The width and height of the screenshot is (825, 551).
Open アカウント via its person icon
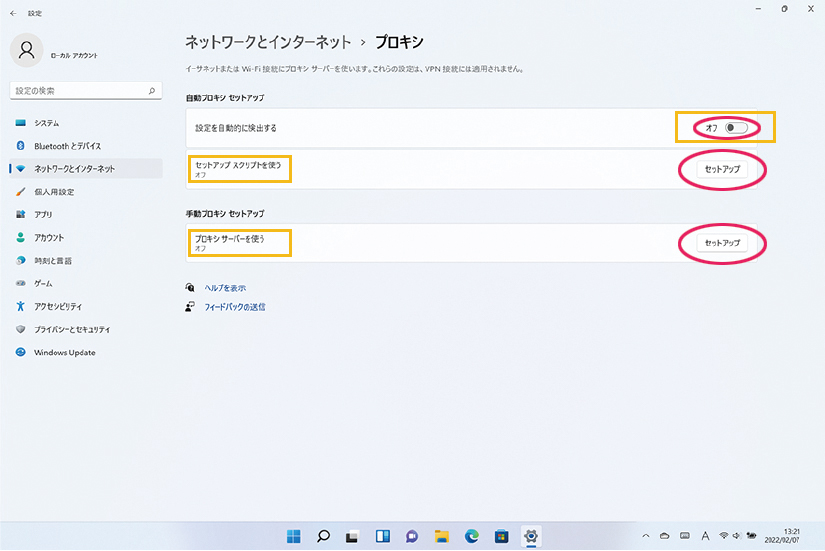21,238
